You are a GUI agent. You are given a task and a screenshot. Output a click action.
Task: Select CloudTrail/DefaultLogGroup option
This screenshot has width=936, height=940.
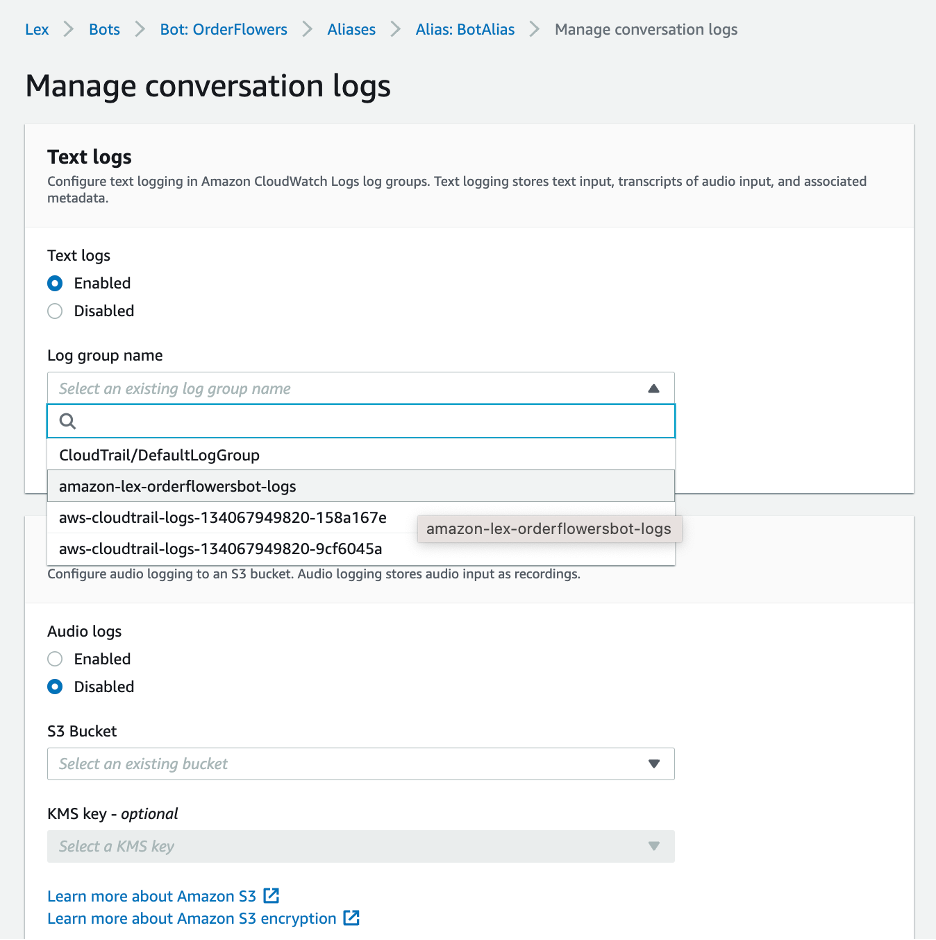pyautogui.click(x=160, y=455)
